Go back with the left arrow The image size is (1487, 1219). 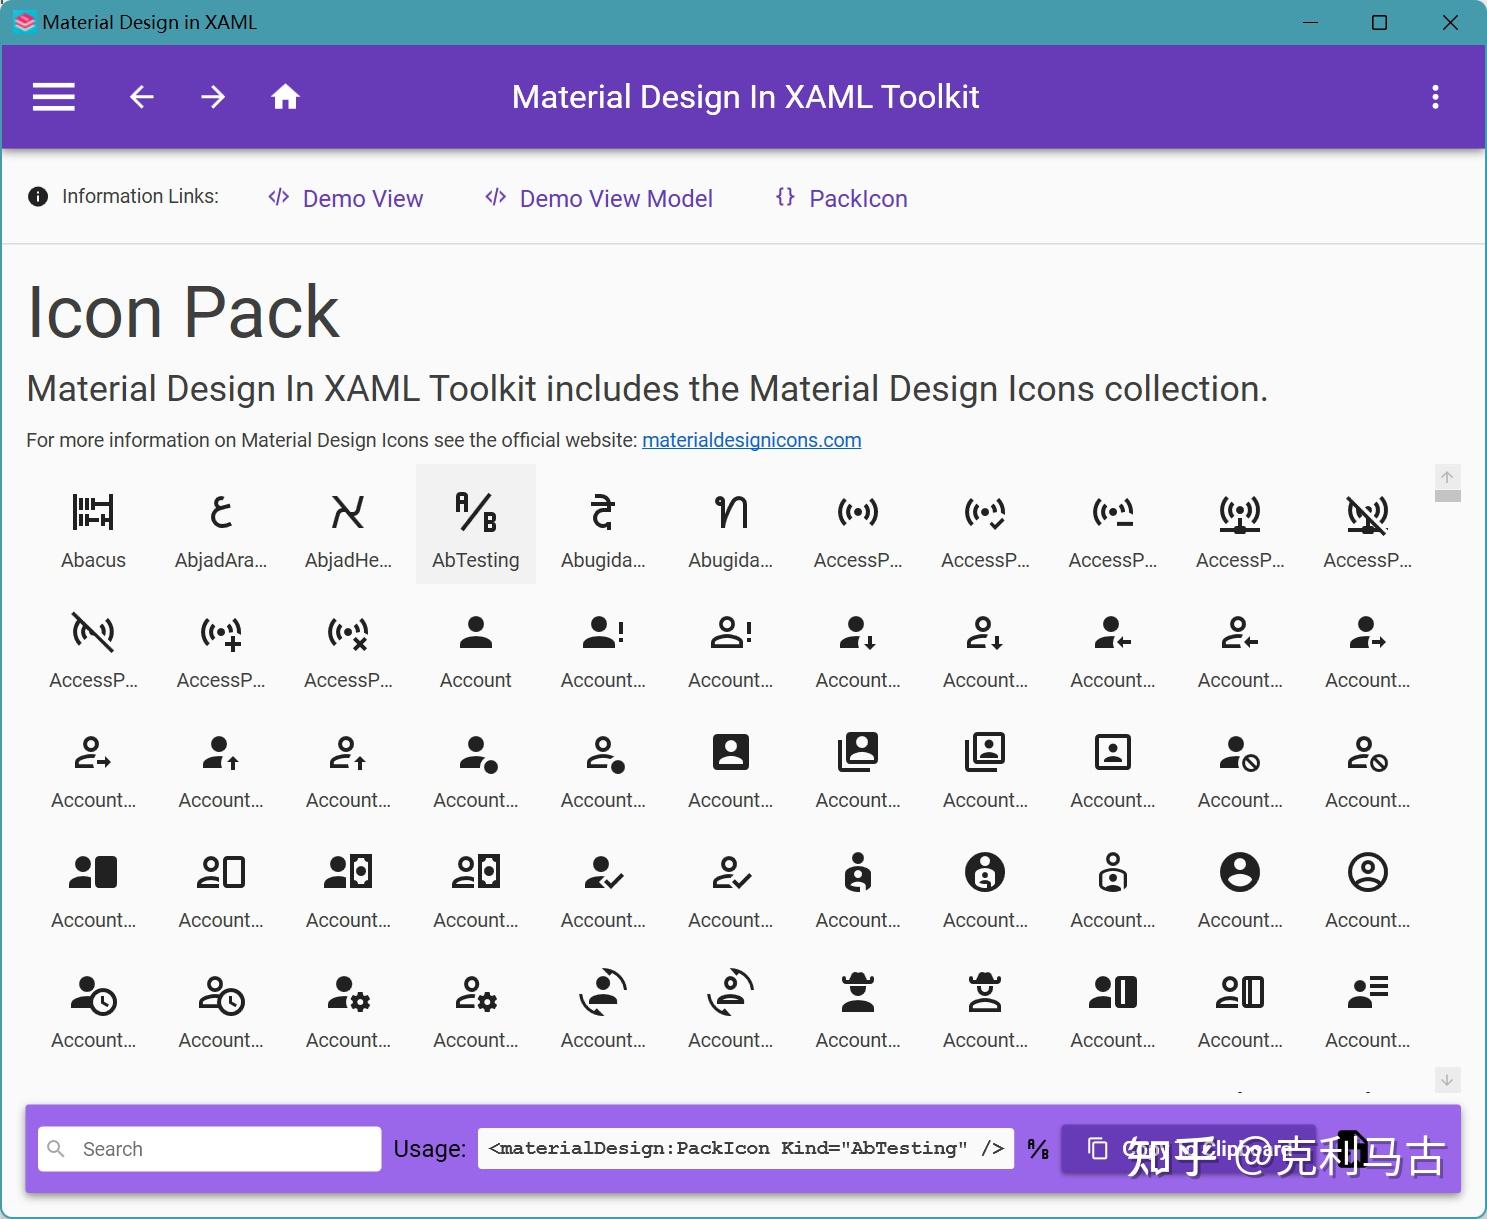point(142,97)
